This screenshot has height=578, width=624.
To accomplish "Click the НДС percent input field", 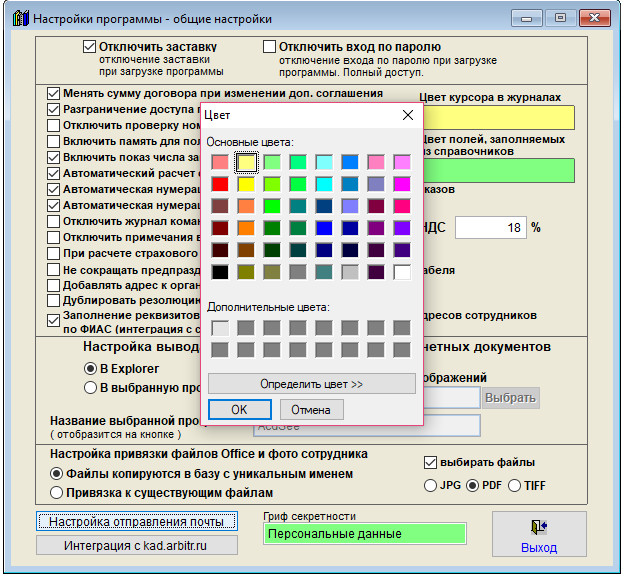I will (x=489, y=227).
